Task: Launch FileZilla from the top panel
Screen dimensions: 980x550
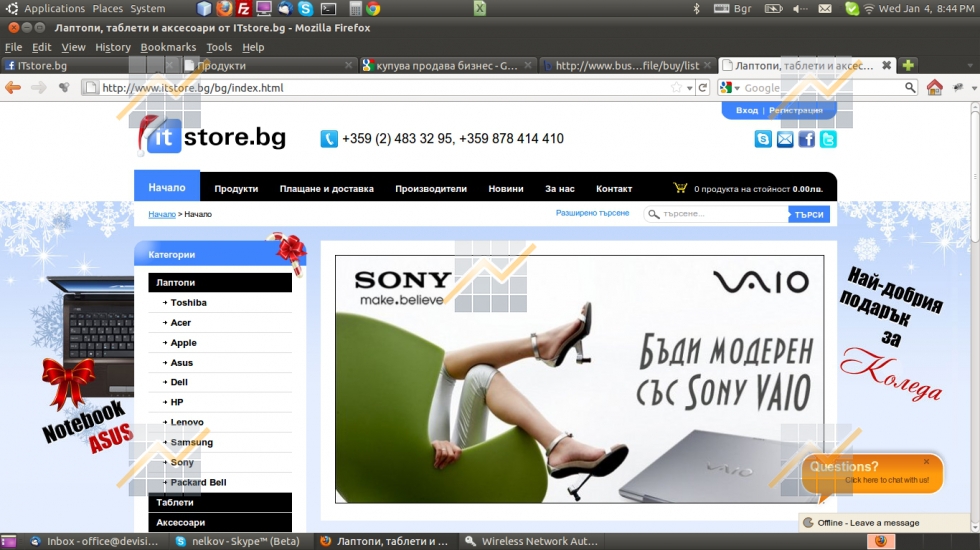Action: [x=244, y=8]
